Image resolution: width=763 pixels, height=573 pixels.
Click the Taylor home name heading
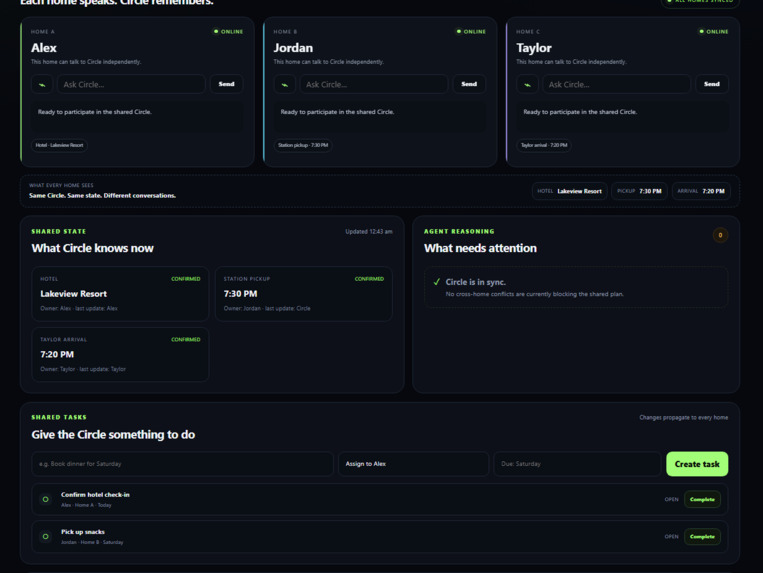click(x=534, y=48)
